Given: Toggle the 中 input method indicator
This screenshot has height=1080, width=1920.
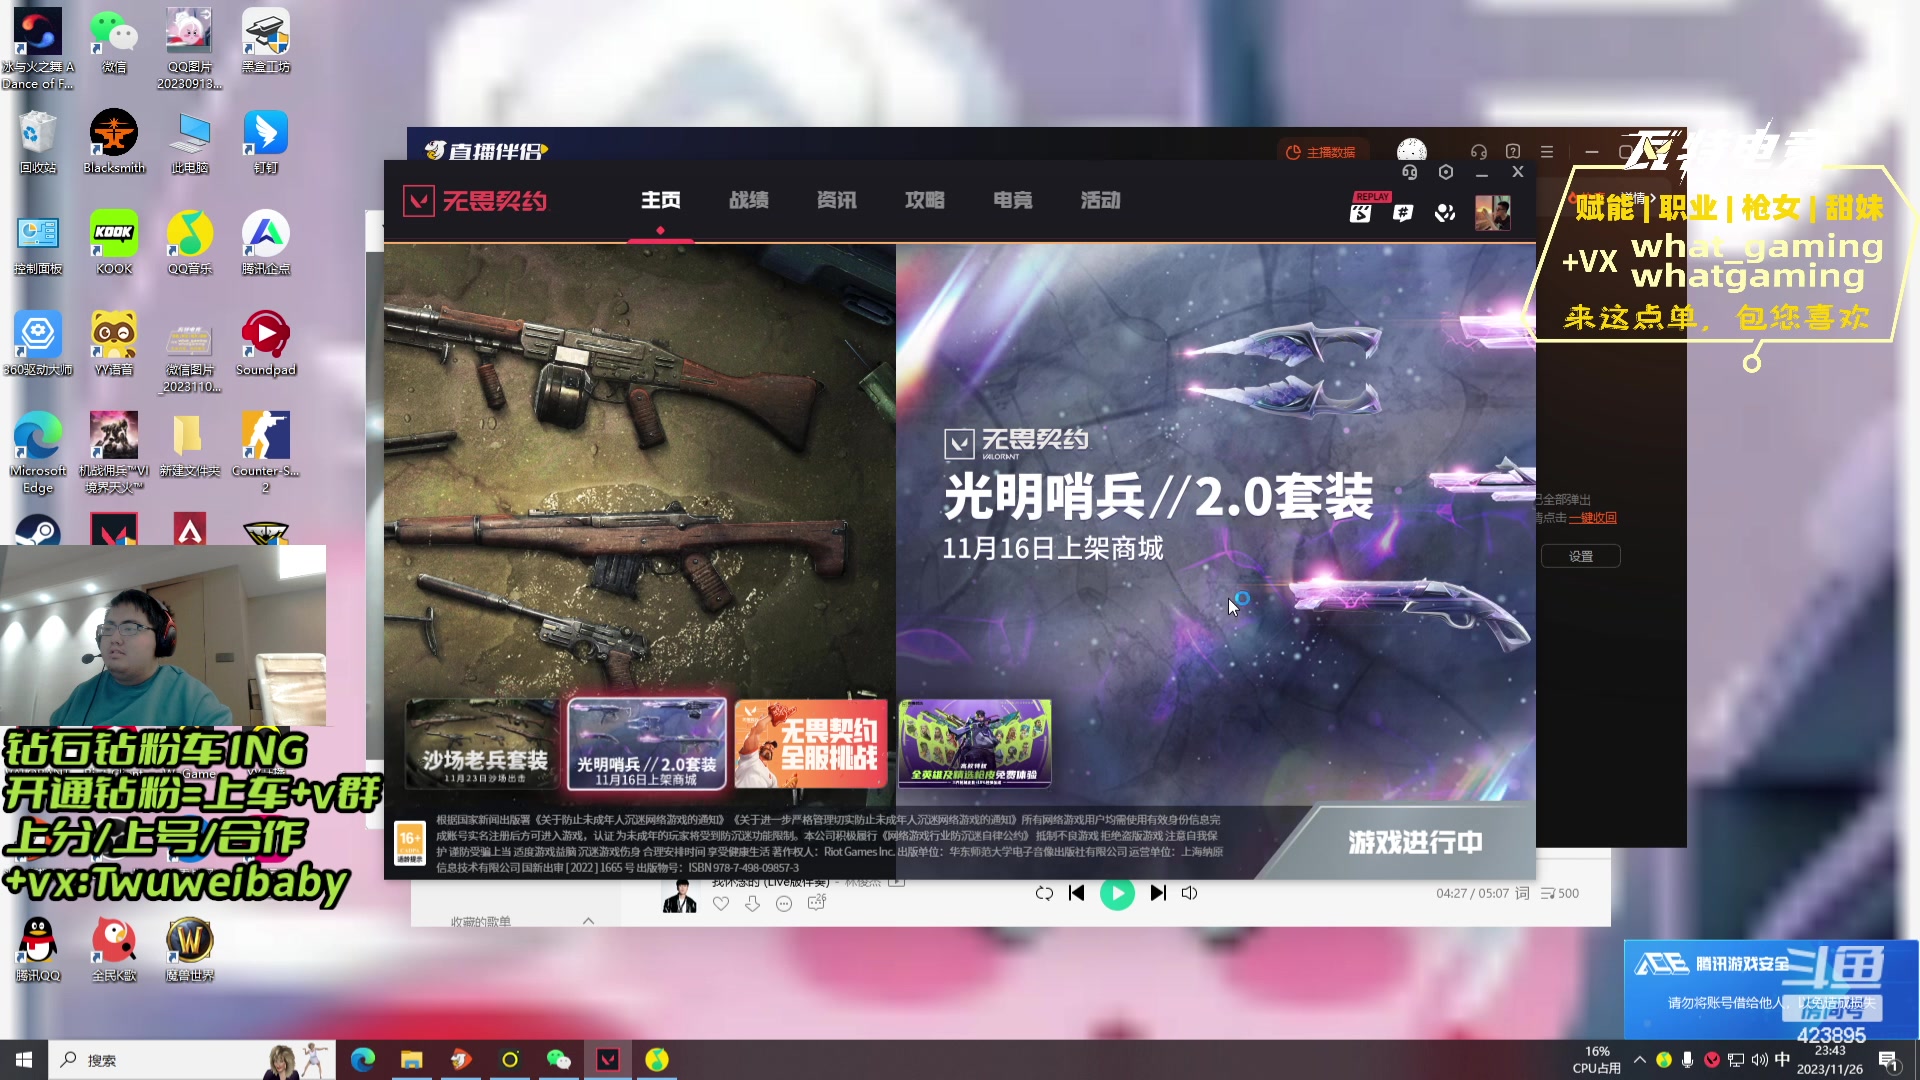Looking at the screenshot, I should [x=1782, y=1060].
